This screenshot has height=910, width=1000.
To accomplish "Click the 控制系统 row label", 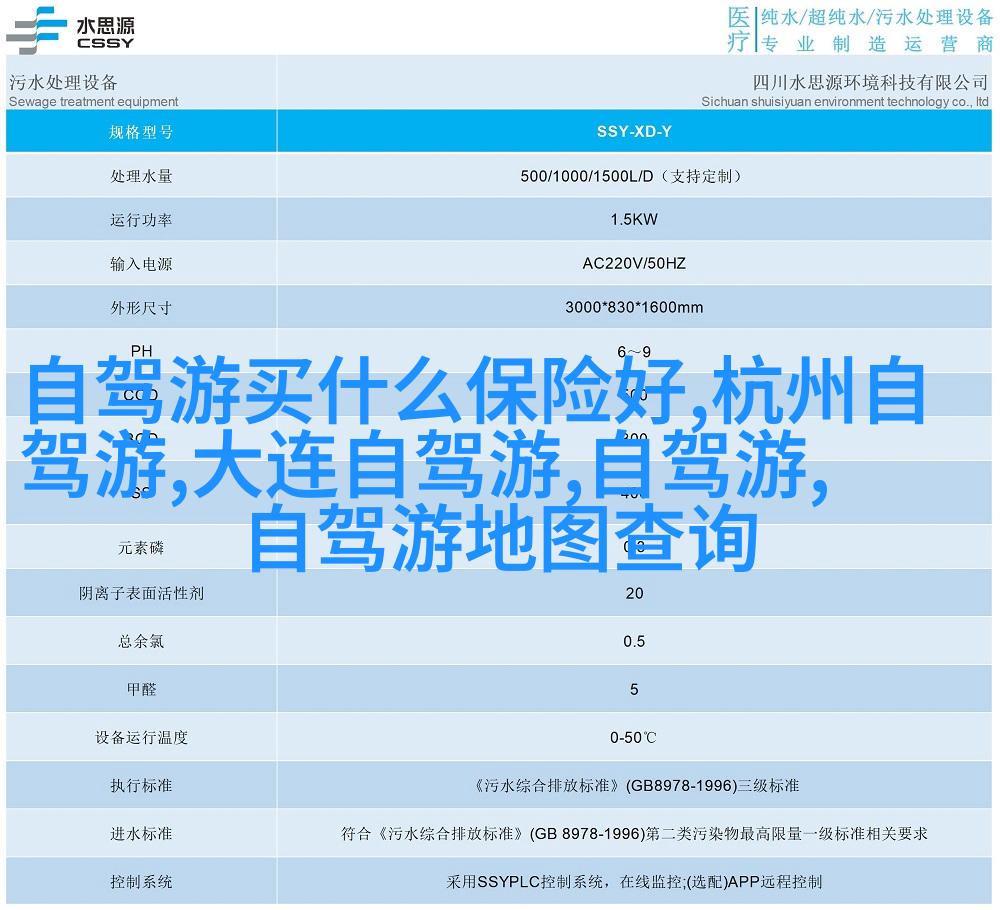I will tap(141, 882).
